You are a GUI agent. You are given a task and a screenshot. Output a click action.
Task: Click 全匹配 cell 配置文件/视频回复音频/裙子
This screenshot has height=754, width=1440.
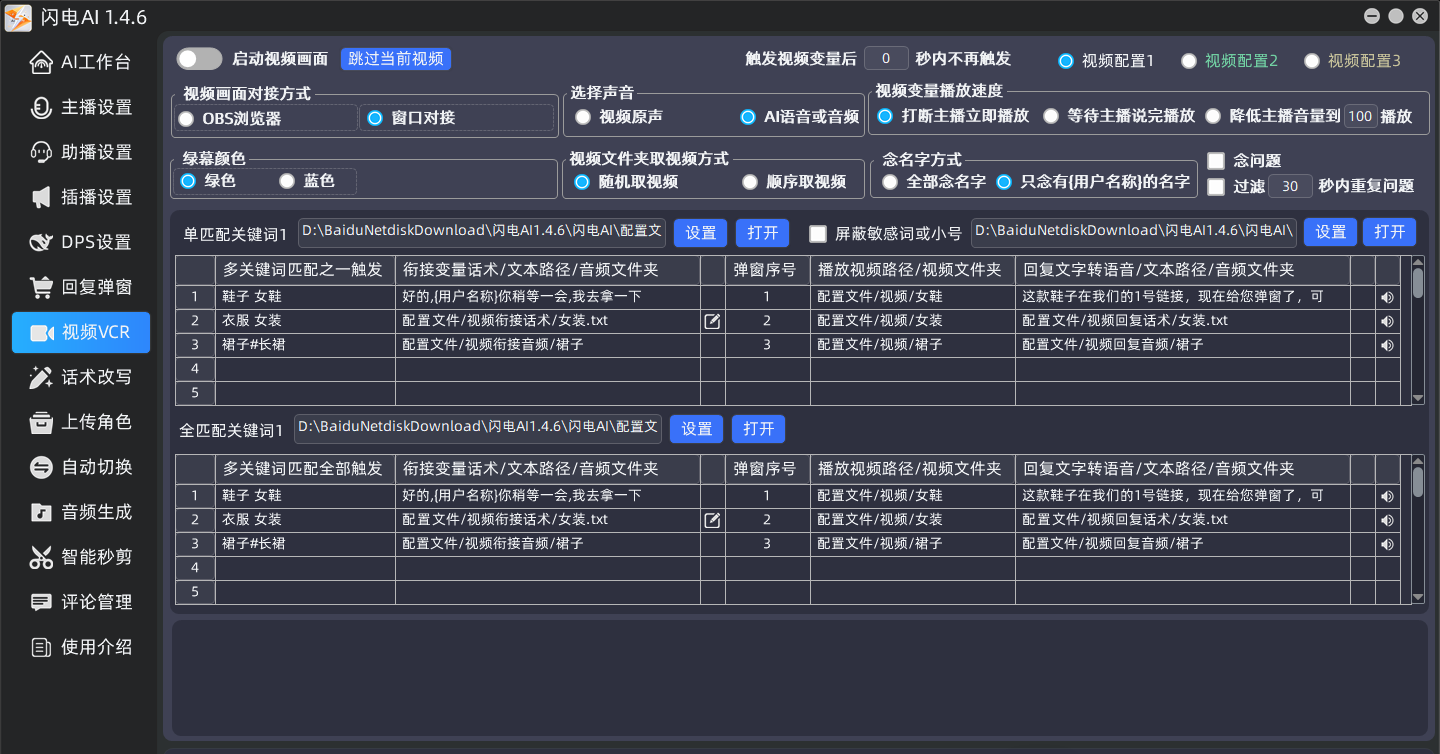point(1182,544)
